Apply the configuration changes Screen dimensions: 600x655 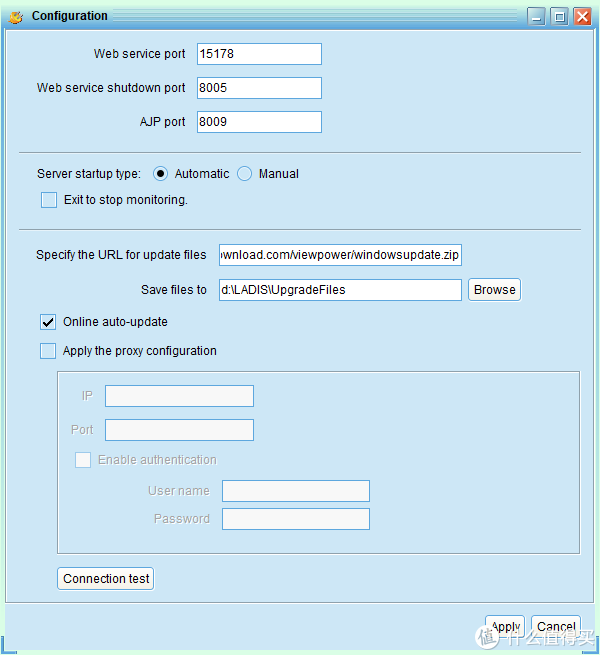coord(505,626)
